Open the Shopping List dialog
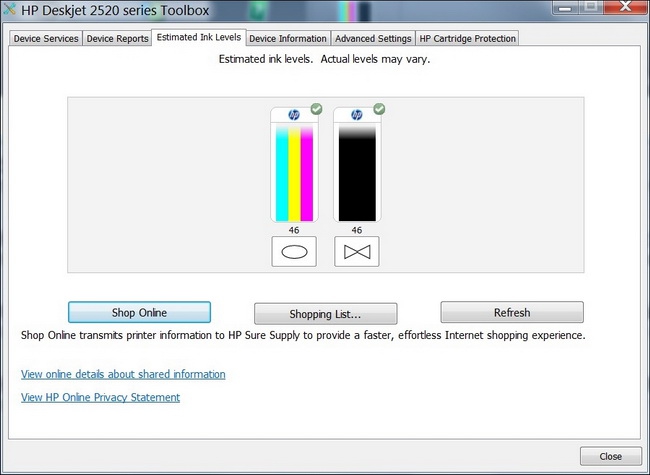 pyautogui.click(x=325, y=314)
